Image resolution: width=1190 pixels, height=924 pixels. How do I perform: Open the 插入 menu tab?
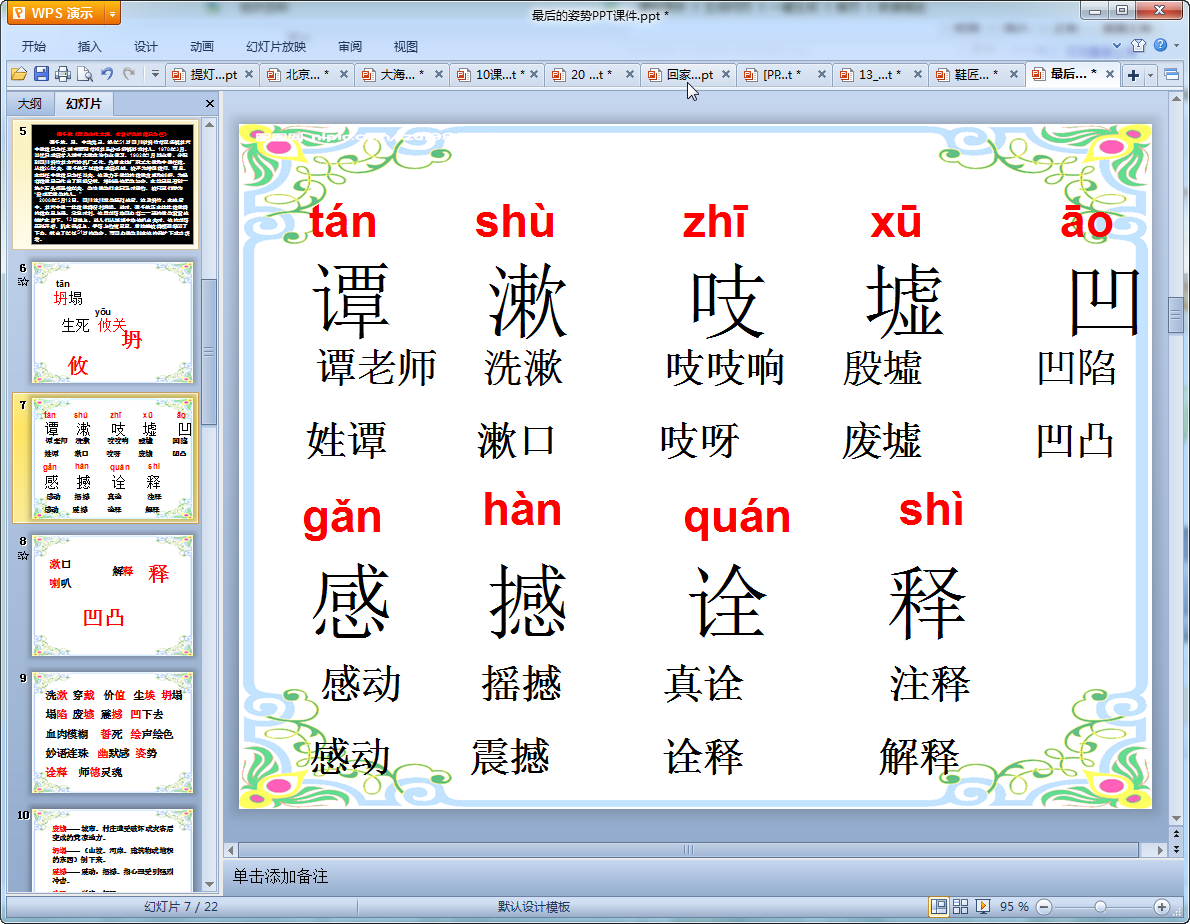click(x=90, y=46)
